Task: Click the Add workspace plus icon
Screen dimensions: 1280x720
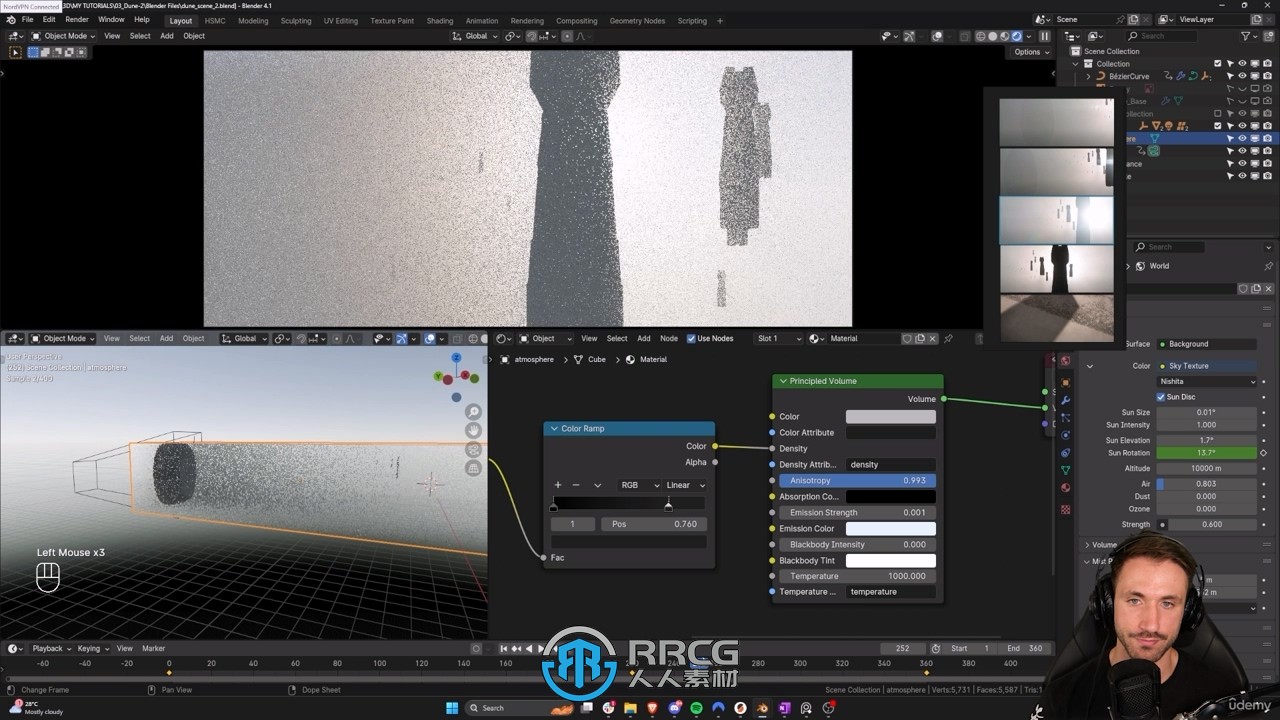Action: [x=720, y=20]
